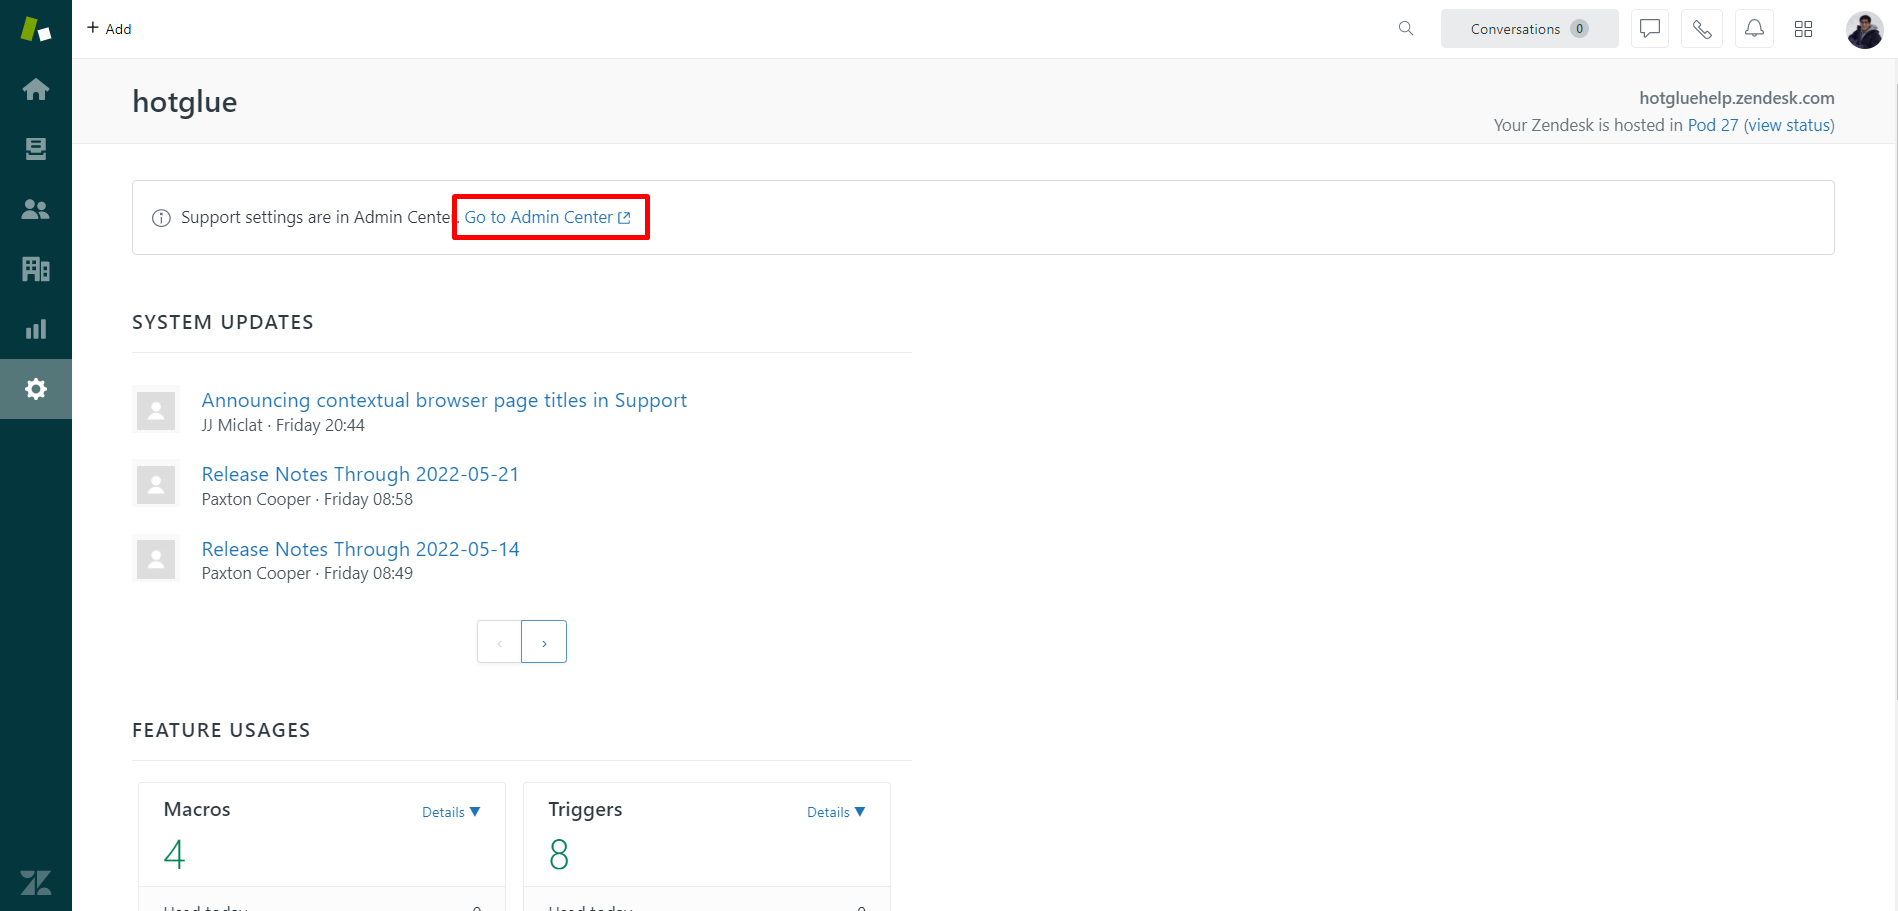1898x911 pixels.
Task: Open the notifications bell icon
Action: [x=1754, y=29]
